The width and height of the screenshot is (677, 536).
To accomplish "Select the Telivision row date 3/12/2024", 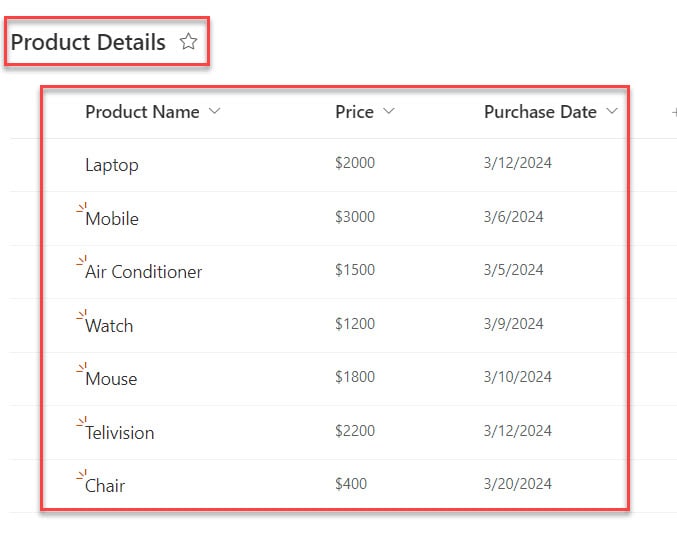I will tap(518, 431).
